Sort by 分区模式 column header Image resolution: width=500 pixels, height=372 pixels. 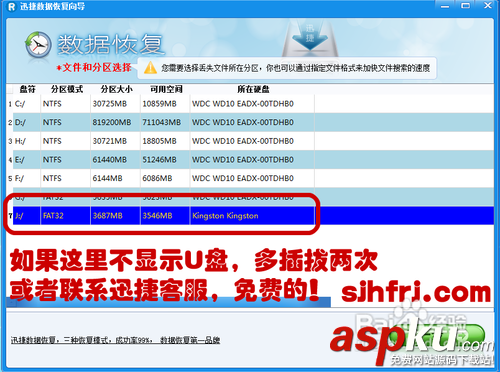67,89
